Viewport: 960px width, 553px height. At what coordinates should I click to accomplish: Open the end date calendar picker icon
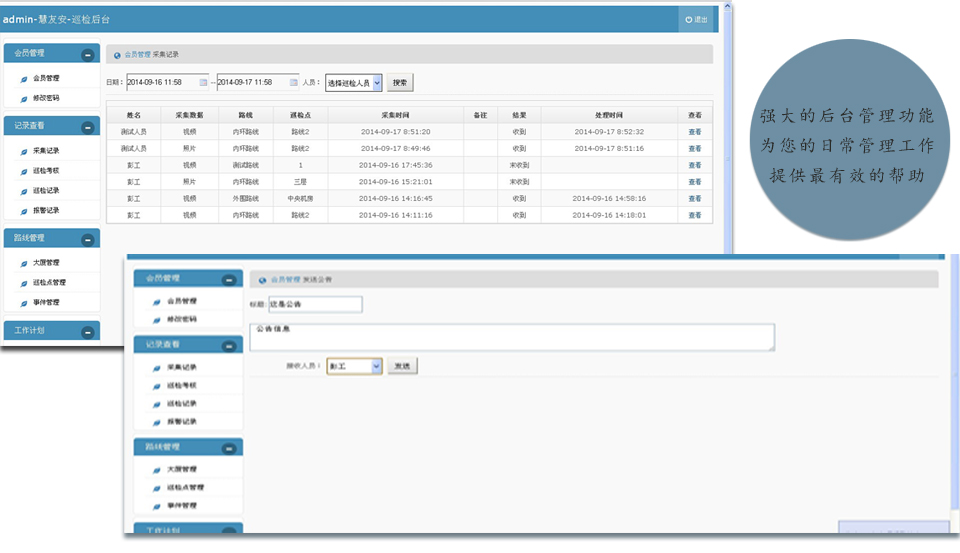pyautogui.click(x=293, y=82)
